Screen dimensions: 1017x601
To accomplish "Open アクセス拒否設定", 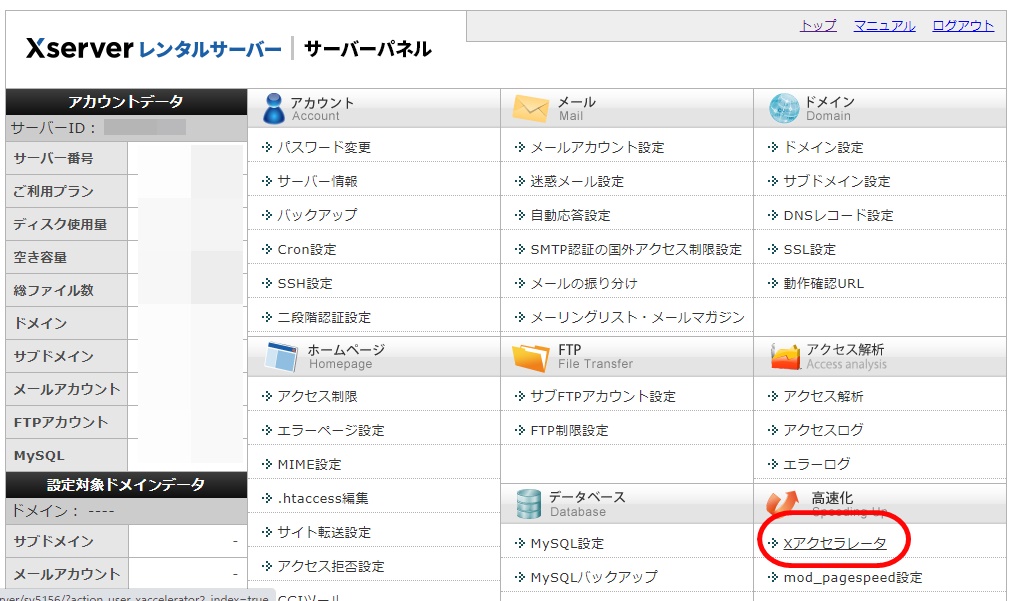I will (331, 567).
